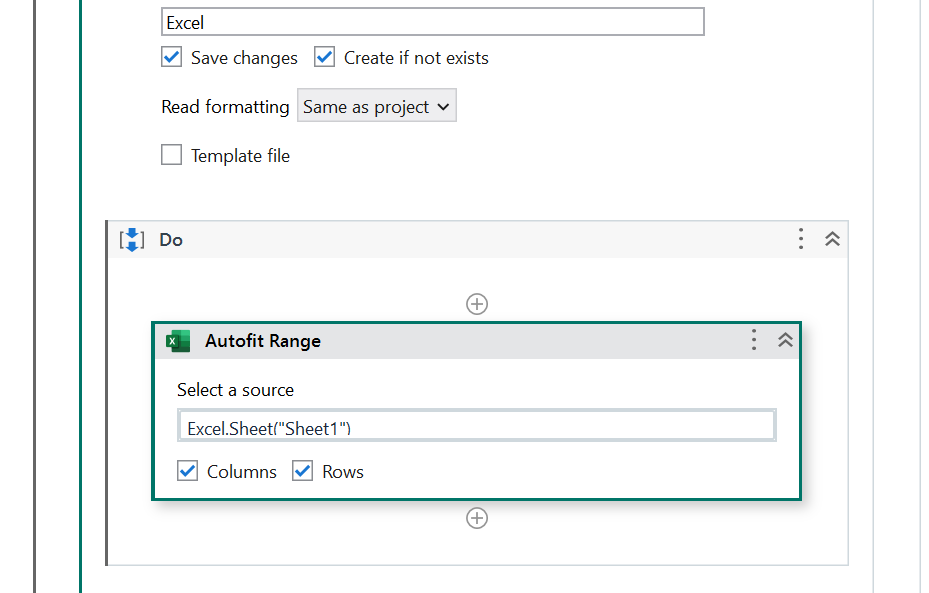929x593 pixels.
Task: Collapse the Do container
Action: point(832,239)
